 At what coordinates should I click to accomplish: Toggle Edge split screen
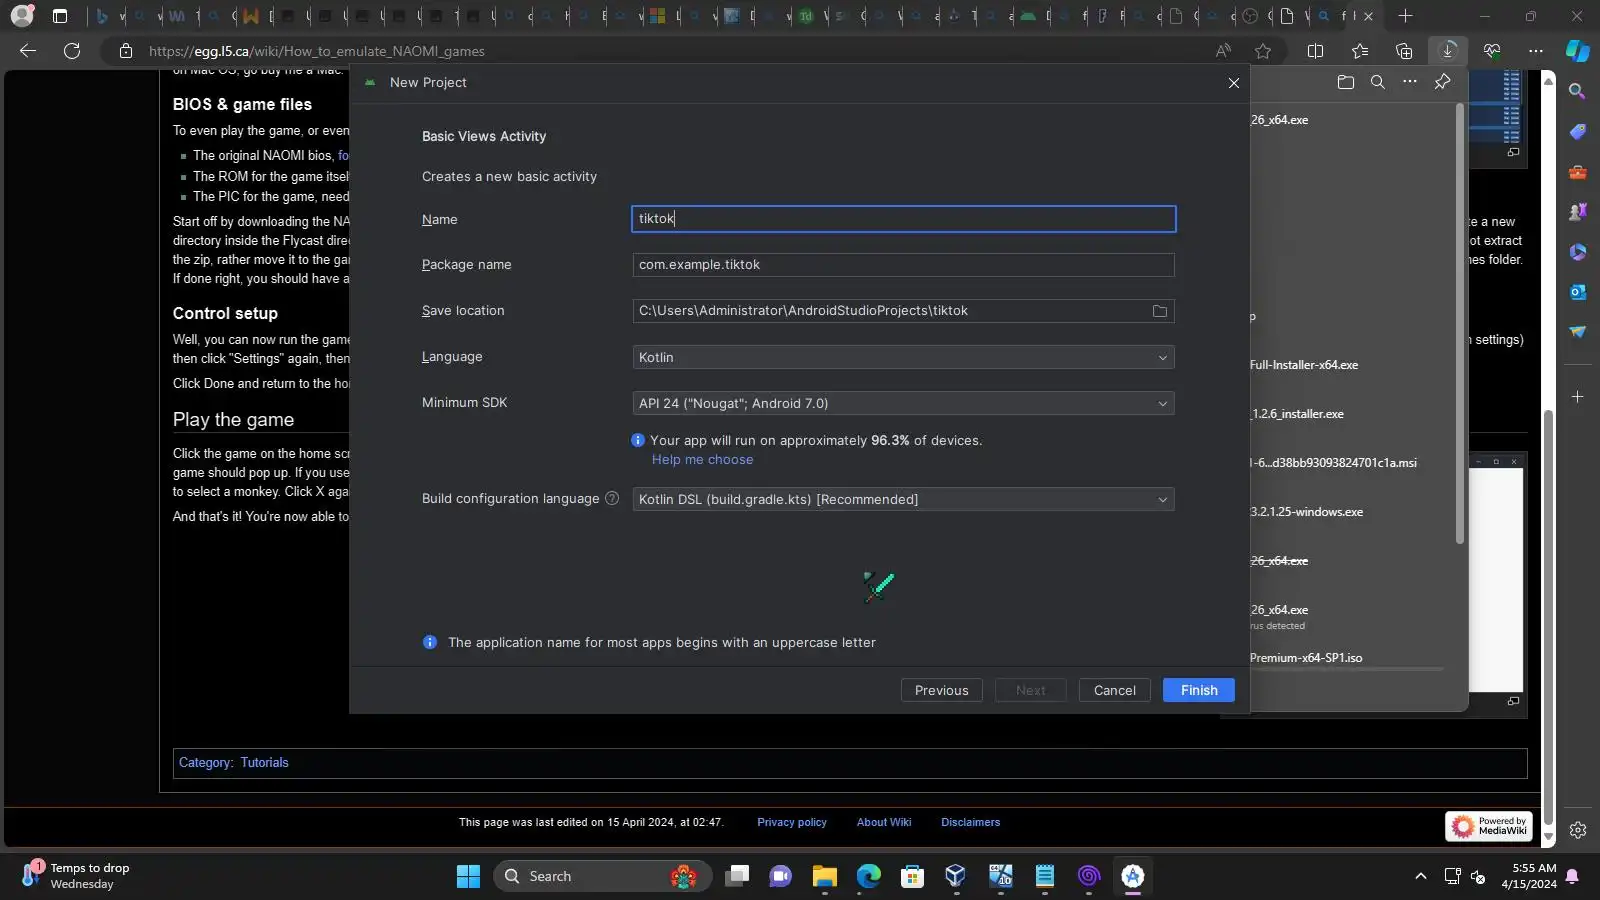[1316, 51]
